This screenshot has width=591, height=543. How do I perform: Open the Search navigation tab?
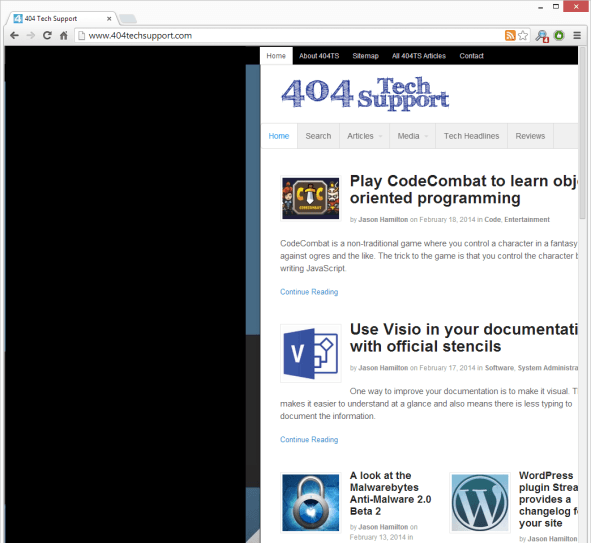(x=318, y=136)
